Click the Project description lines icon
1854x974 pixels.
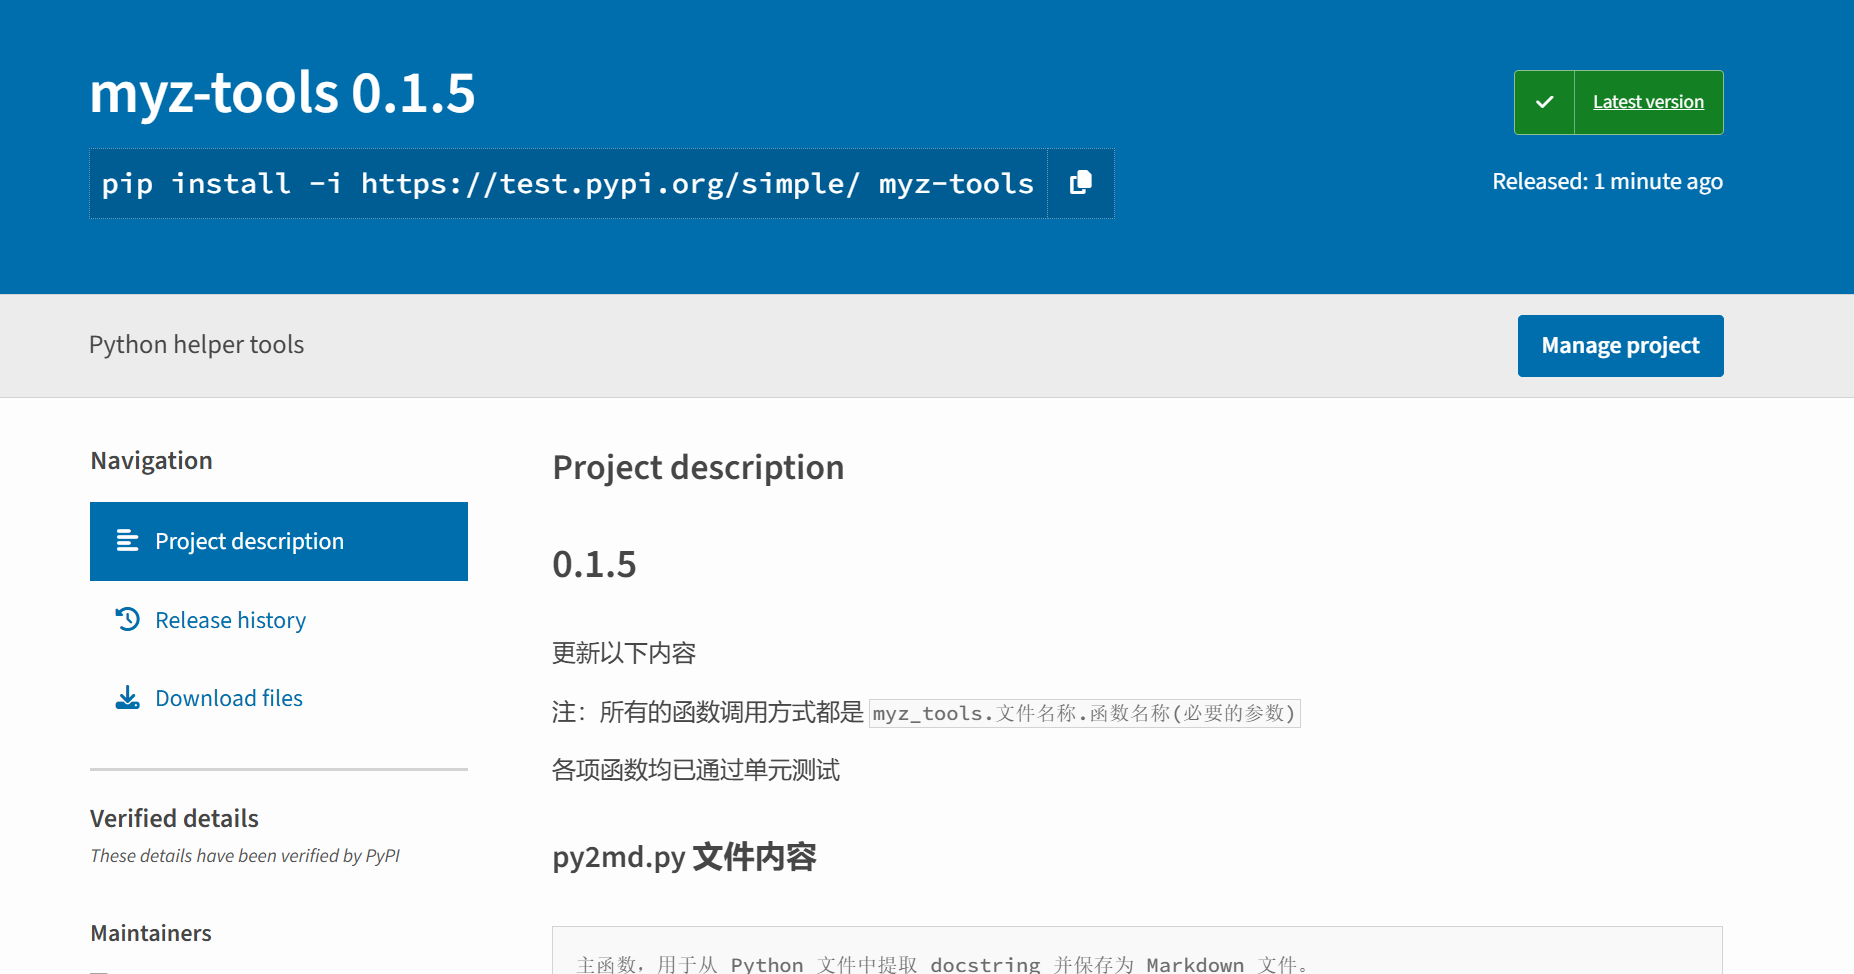pos(127,540)
